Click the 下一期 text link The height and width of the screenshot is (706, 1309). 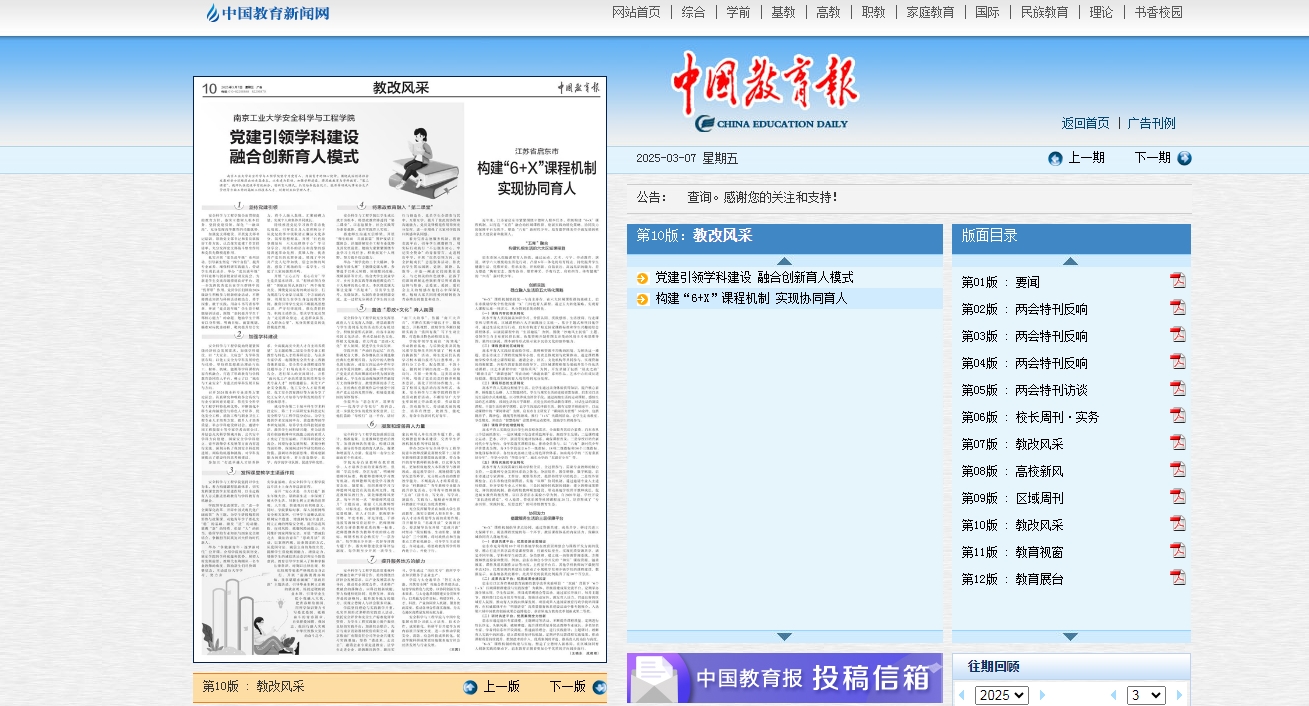pos(1152,158)
